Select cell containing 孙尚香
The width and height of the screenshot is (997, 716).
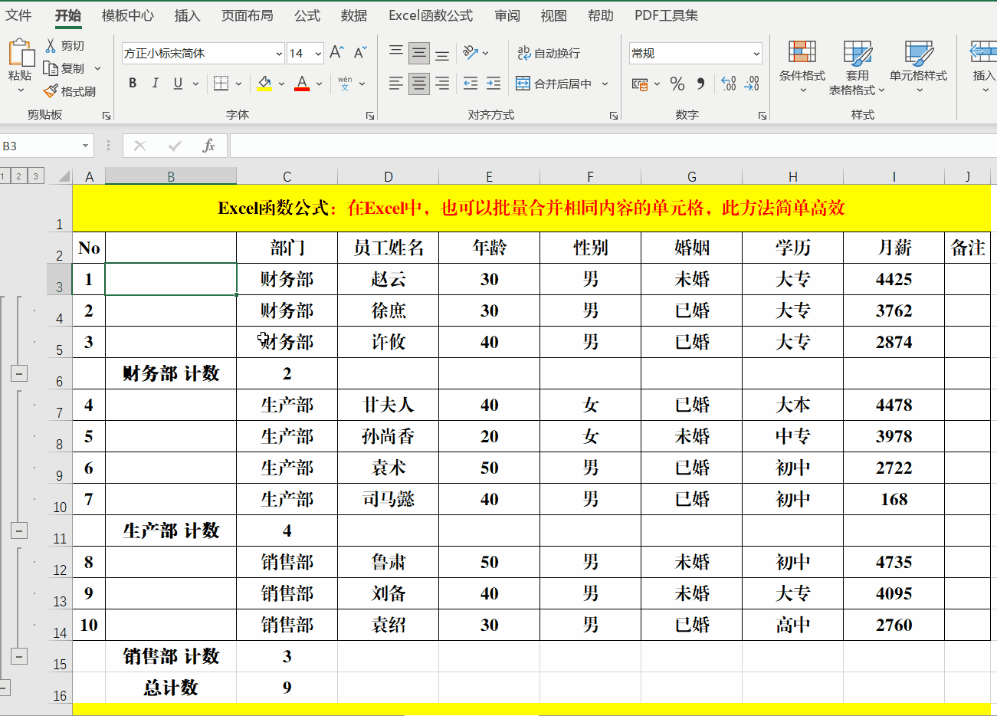(x=388, y=436)
